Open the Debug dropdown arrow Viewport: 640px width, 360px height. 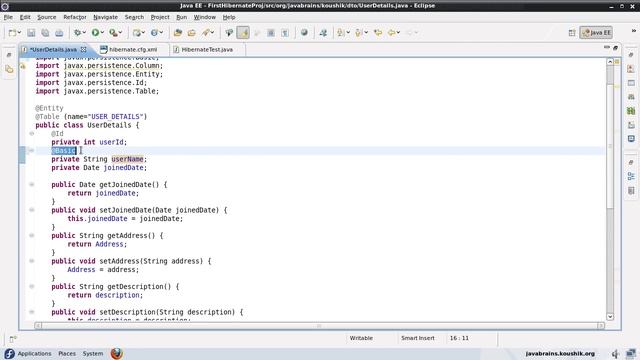click(84, 33)
